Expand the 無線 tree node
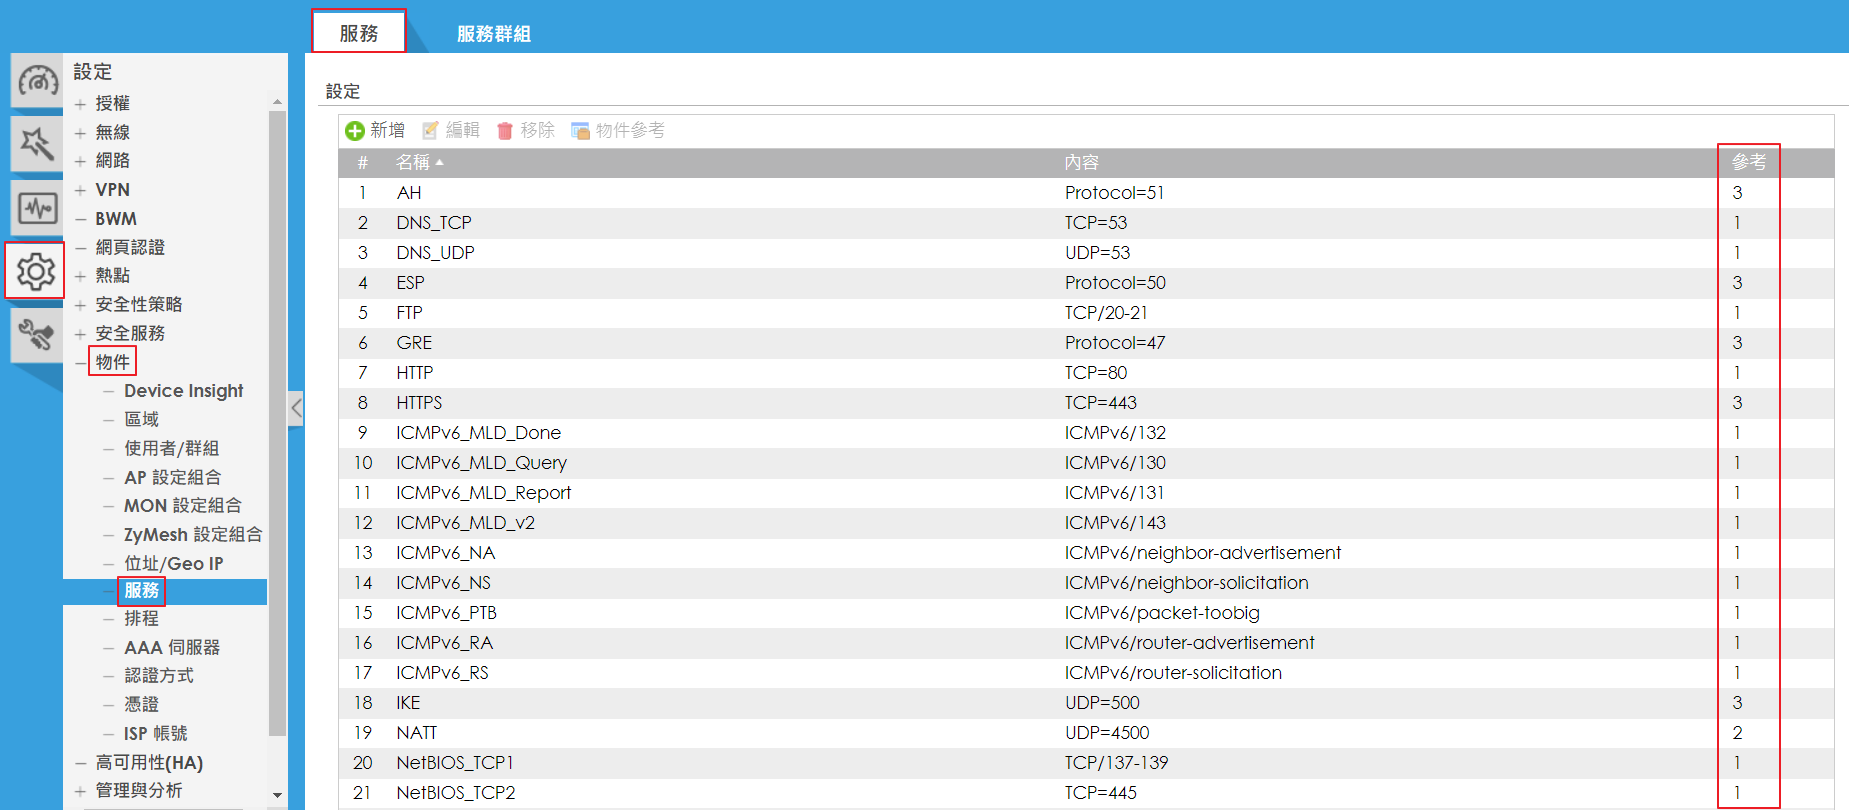 80,133
